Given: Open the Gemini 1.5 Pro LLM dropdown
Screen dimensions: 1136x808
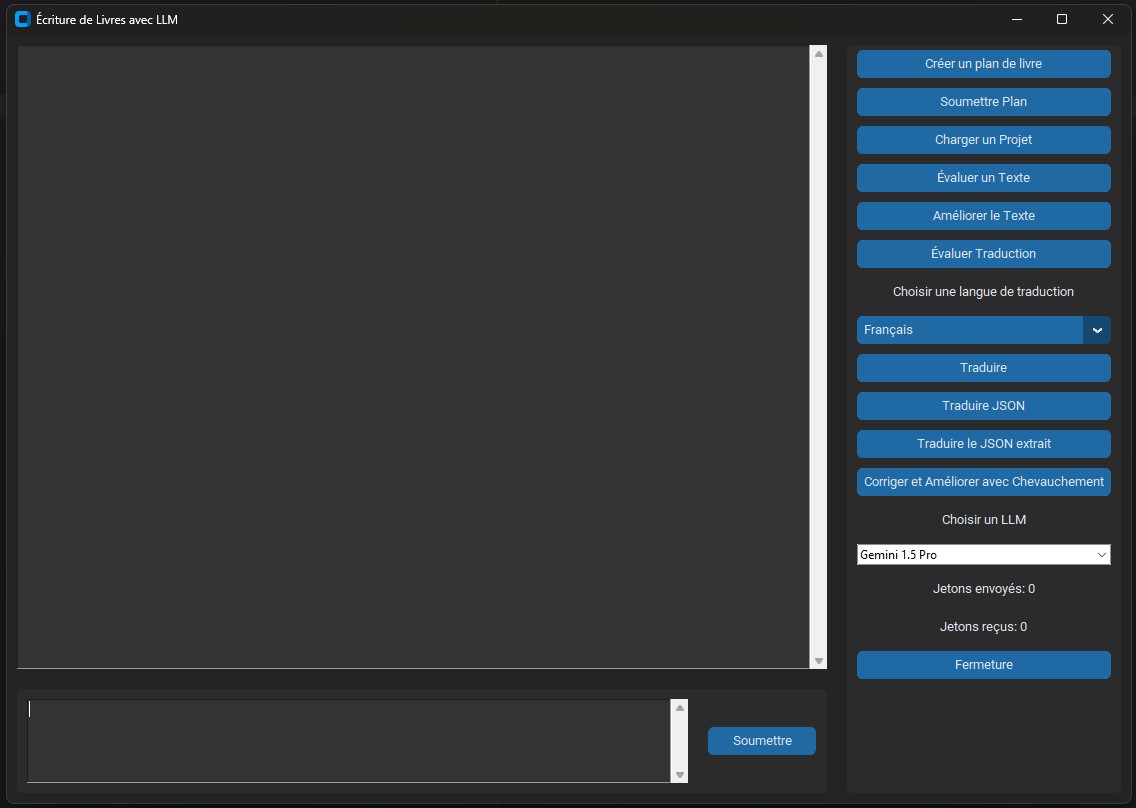Looking at the screenshot, I should pyautogui.click(x=983, y=554).
